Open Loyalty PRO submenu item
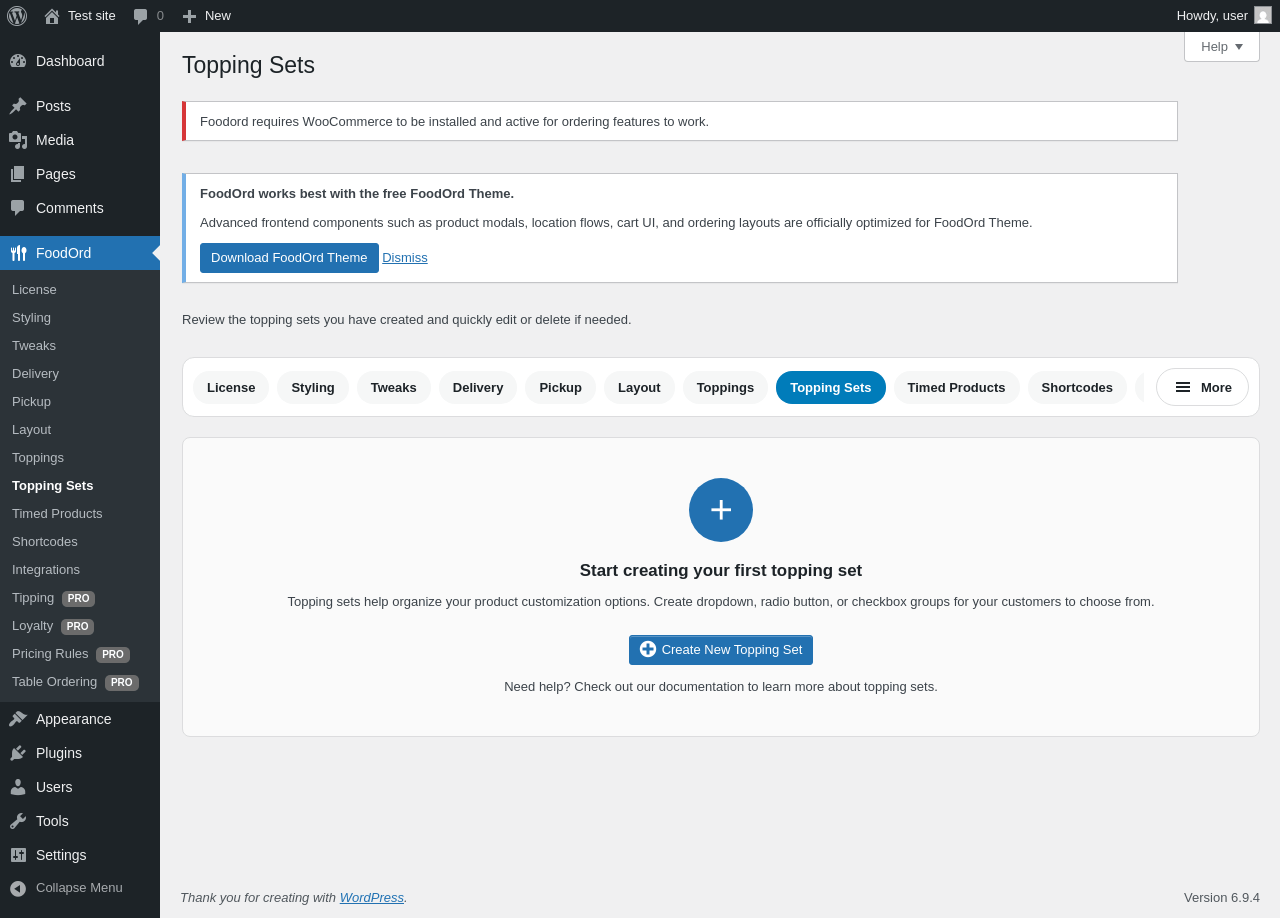Screen dimensions: 1280x918 click(80, 626)
